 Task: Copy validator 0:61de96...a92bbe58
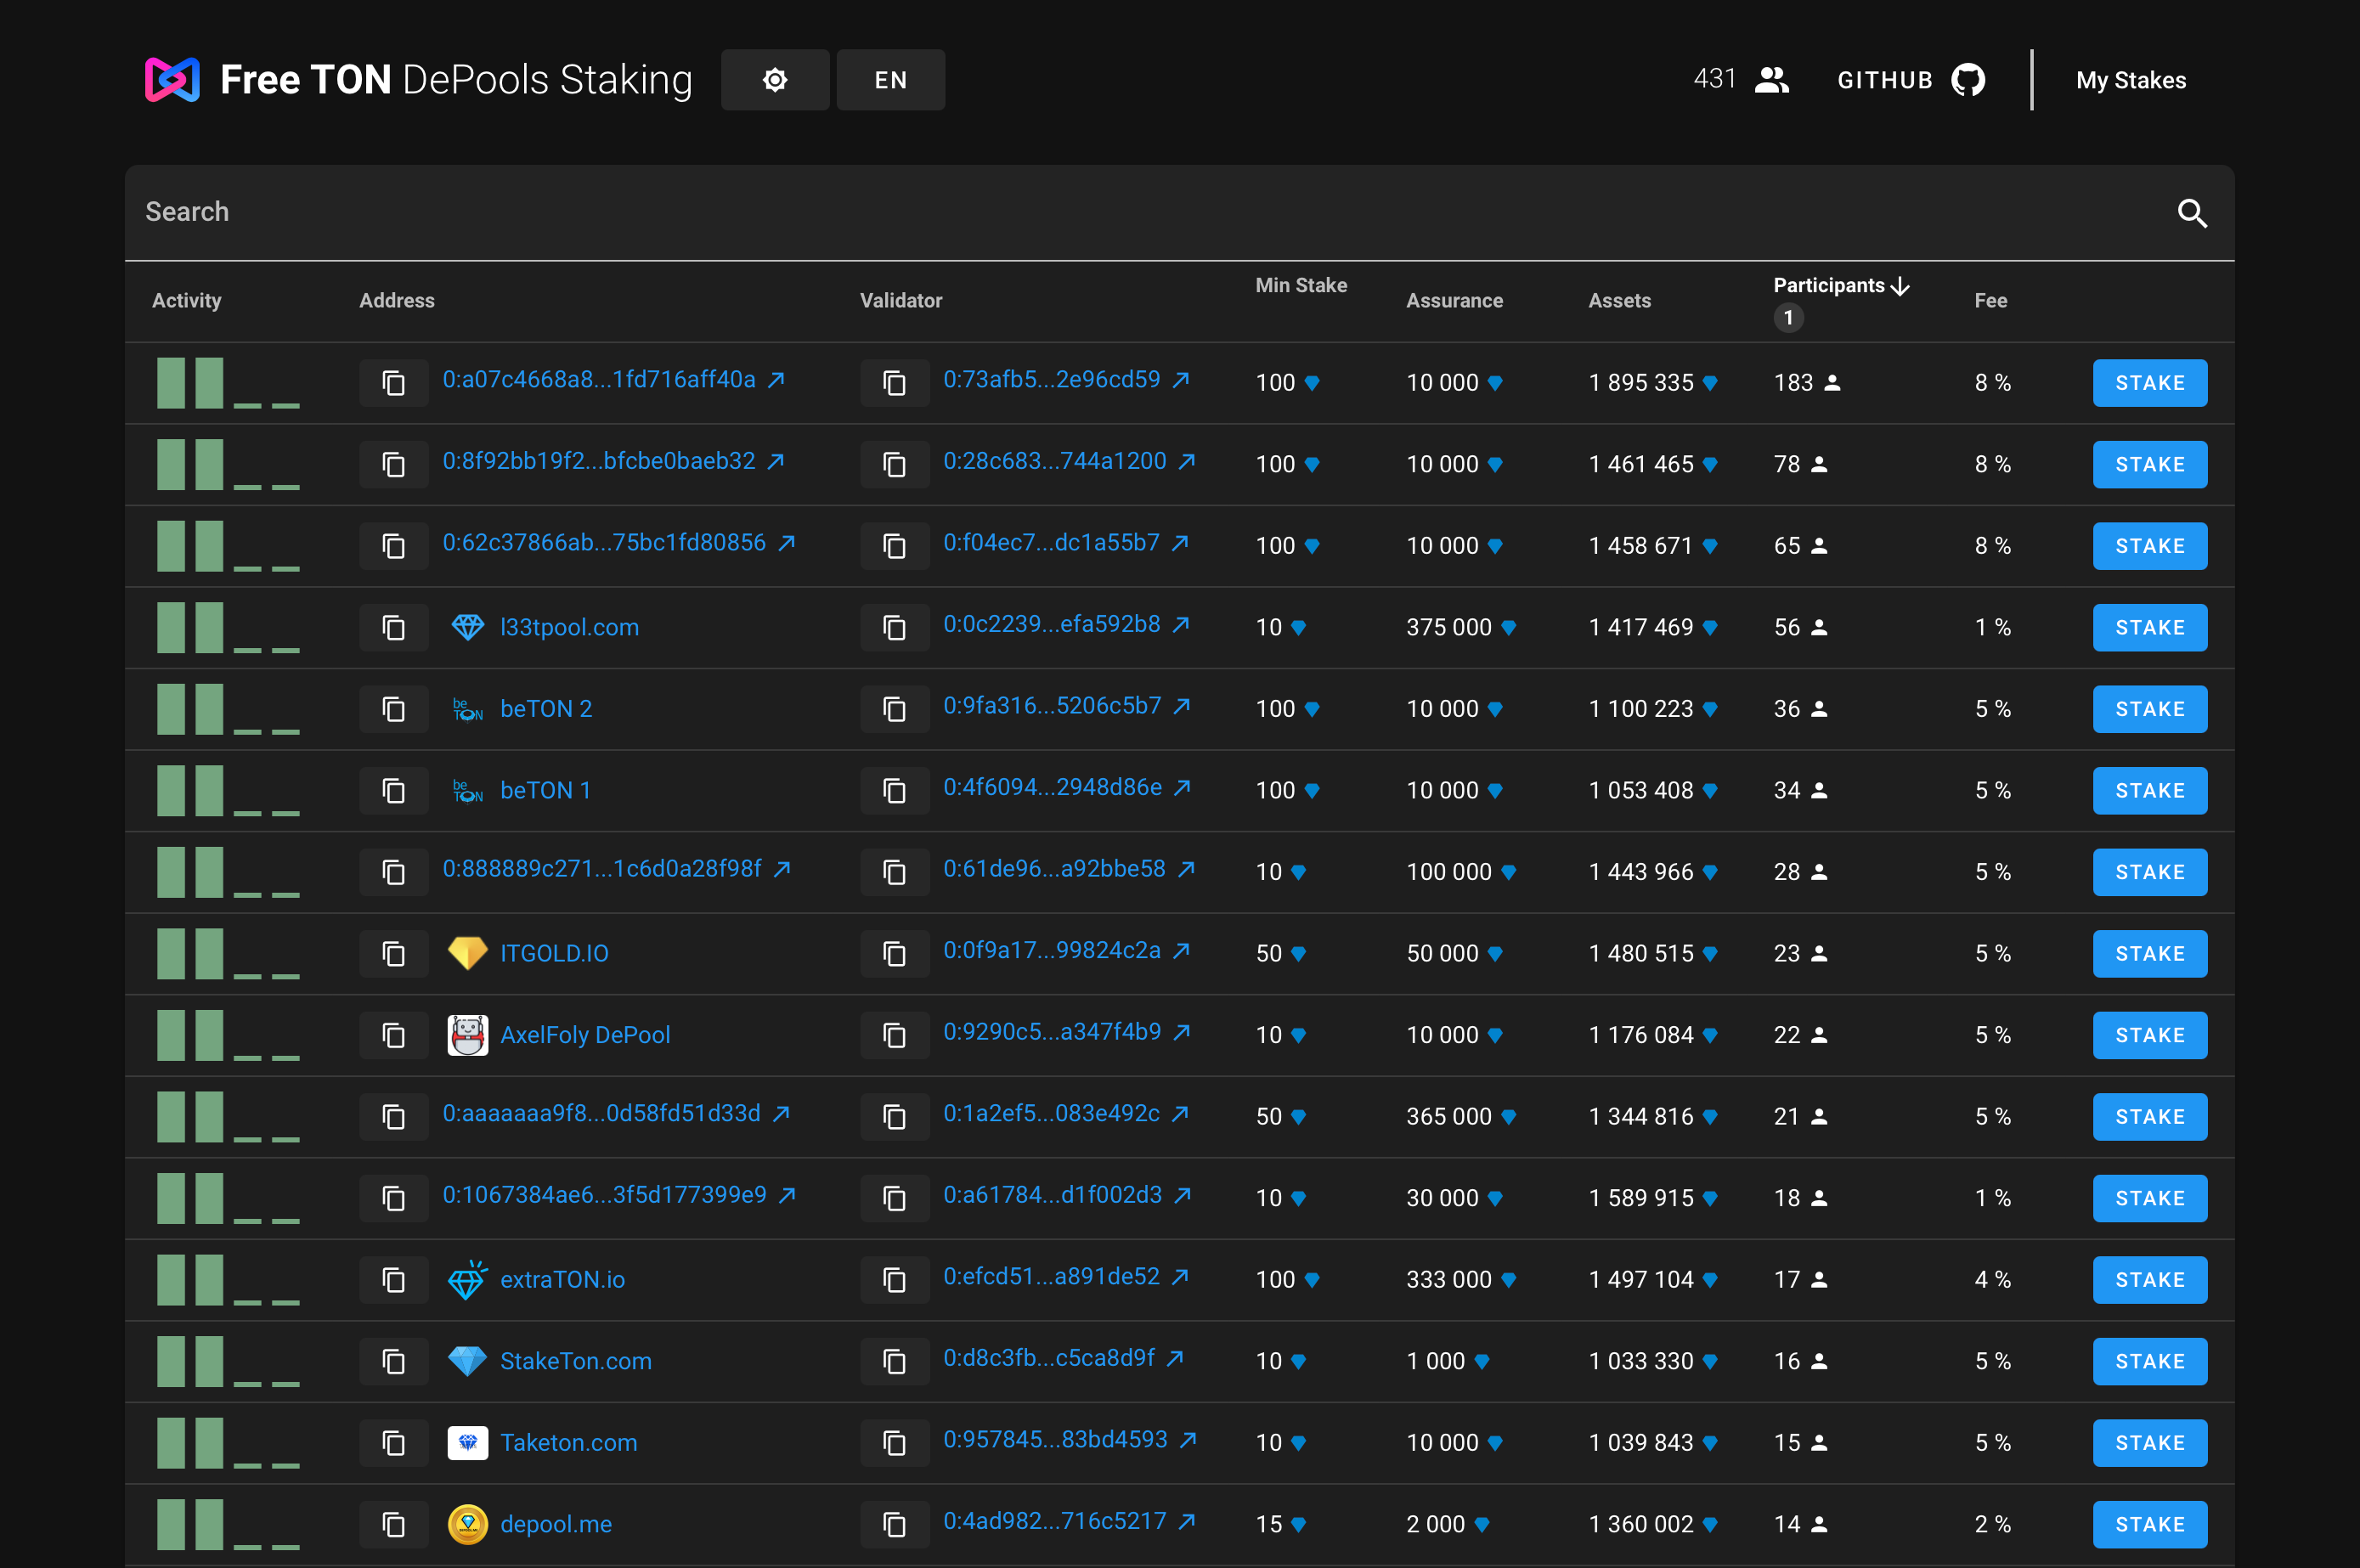tap(894, 872)
